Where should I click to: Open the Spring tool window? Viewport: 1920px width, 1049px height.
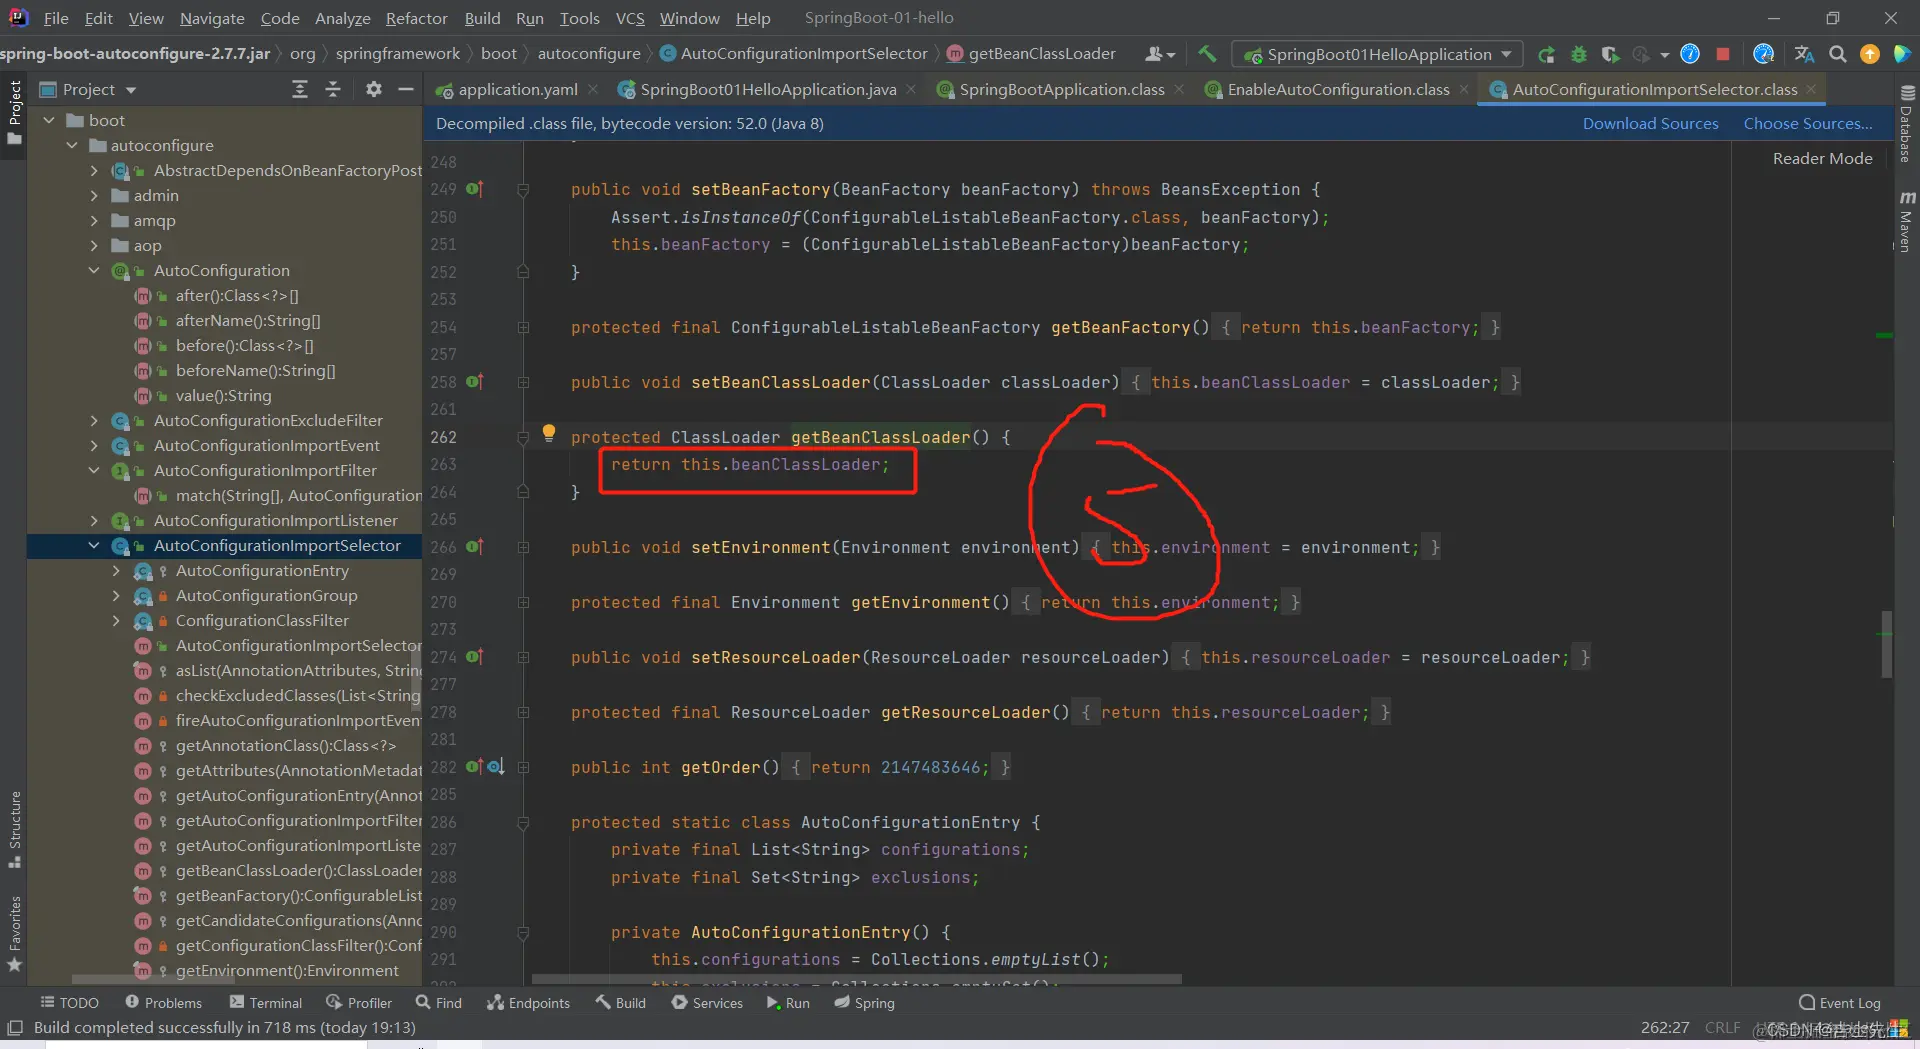click(864, 1003)
